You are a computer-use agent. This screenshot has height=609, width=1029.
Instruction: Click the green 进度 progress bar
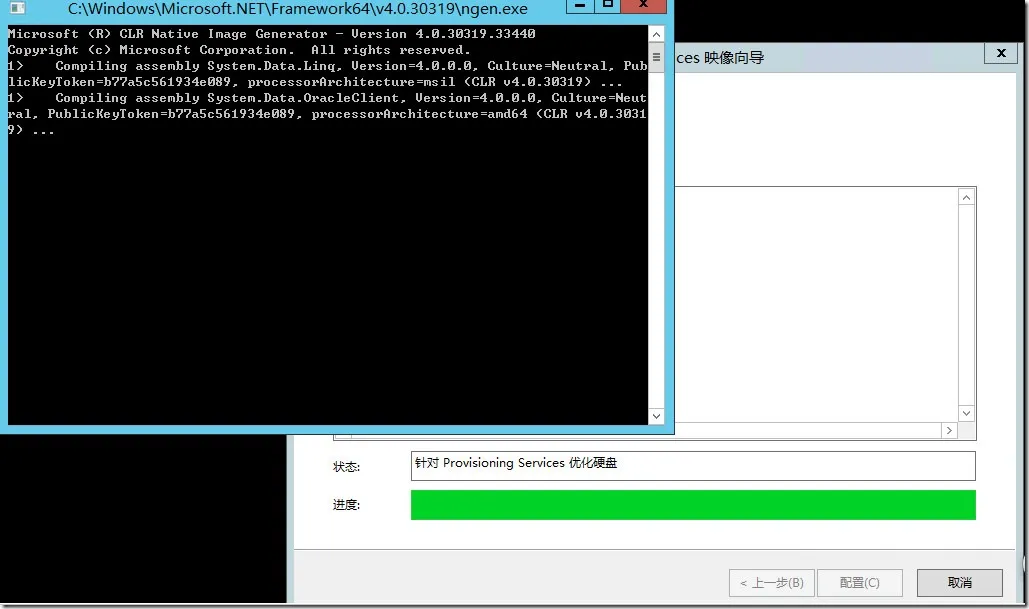pos(693,505)
